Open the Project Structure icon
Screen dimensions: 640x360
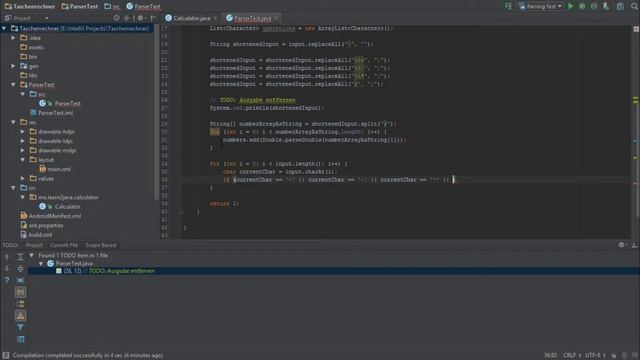tap(620, 6)
